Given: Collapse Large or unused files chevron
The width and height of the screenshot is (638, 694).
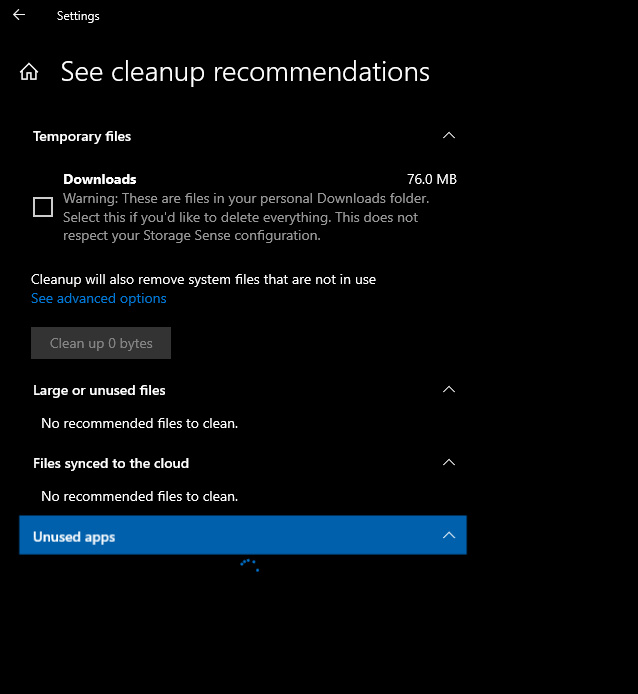Looking at the screenshot, I should [x=449, y=390].
